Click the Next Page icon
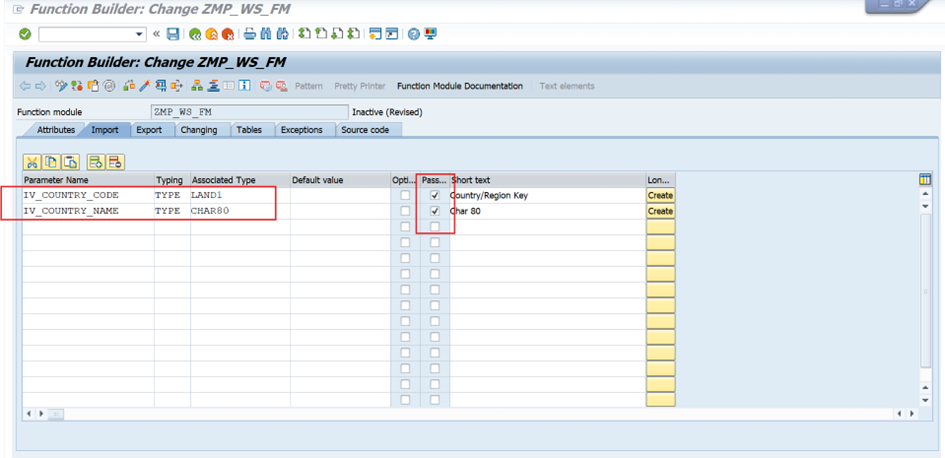Image resolution: width=945 pixels, height=458 pixels. click(x=338, y=34)
